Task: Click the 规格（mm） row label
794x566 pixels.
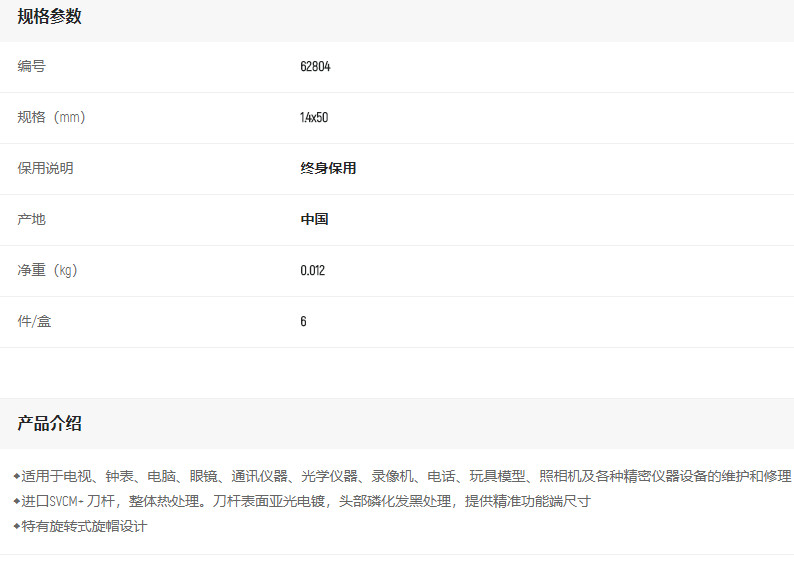Action: (51, 118)
